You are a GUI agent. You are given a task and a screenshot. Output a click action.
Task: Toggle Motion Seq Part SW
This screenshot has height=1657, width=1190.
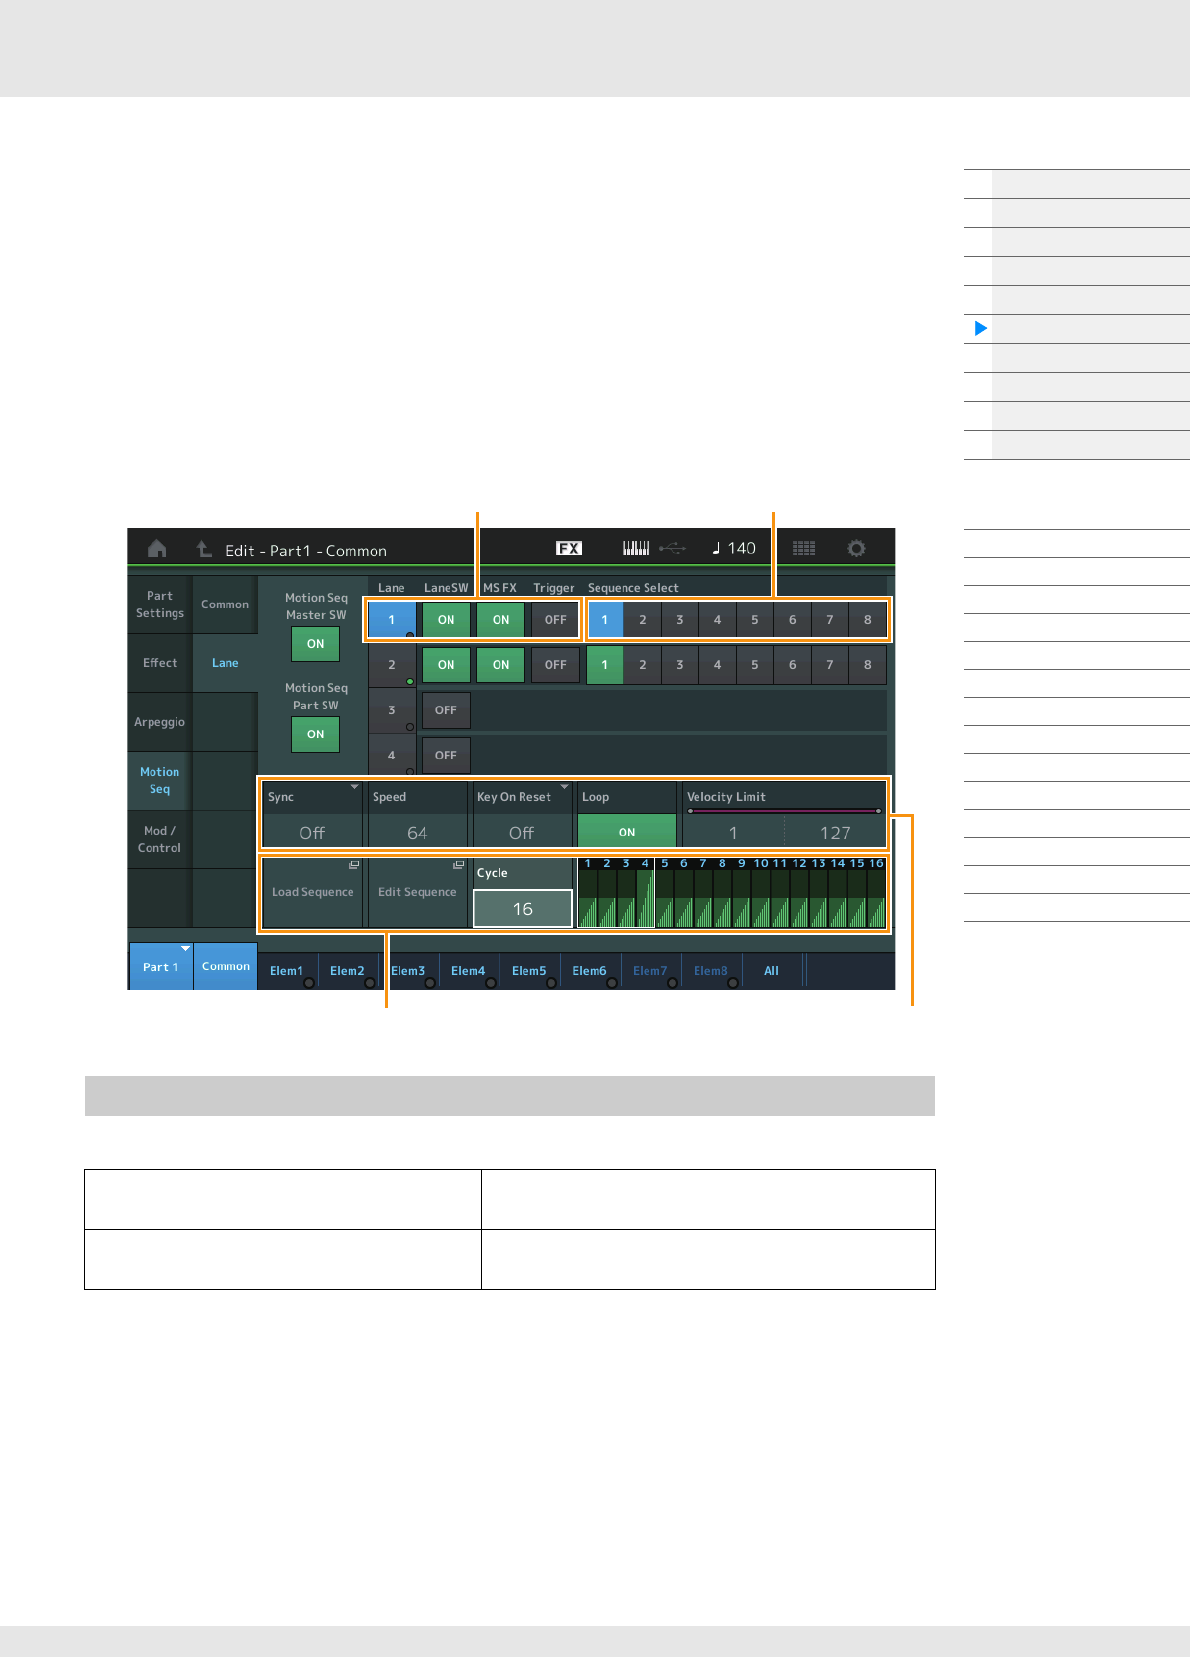point(316,734)
